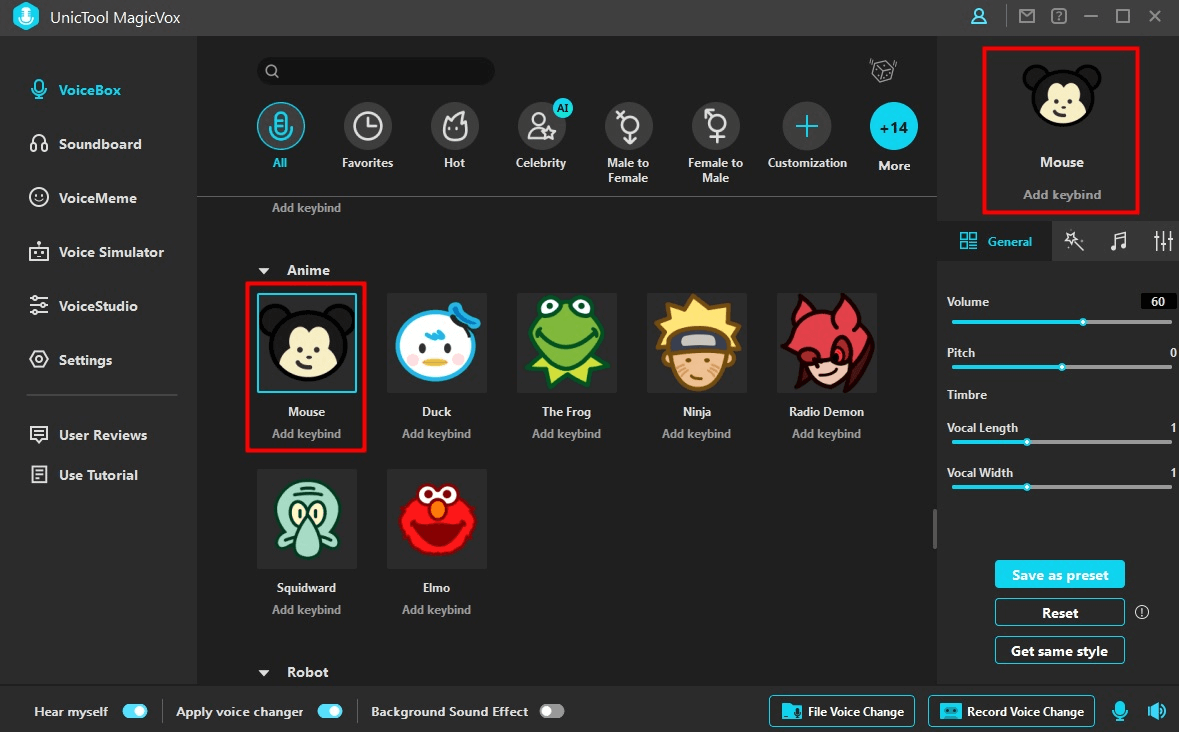Open User Reviews

[x=88, y=435]
